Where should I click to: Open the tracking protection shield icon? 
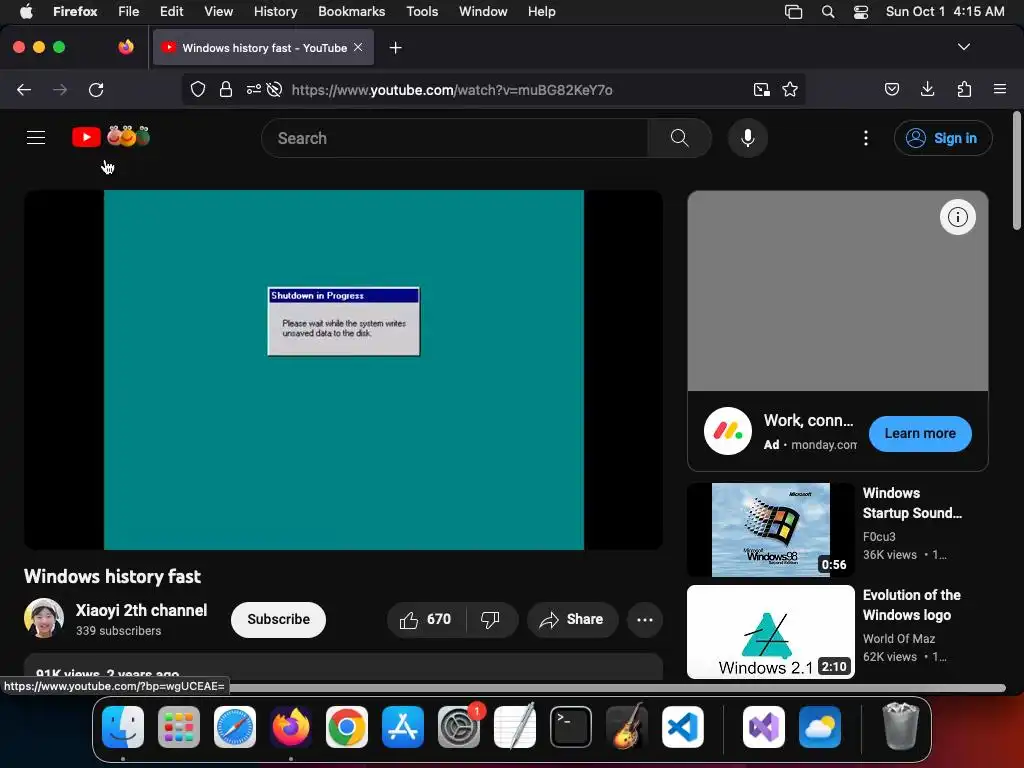[x=198, y=89]
